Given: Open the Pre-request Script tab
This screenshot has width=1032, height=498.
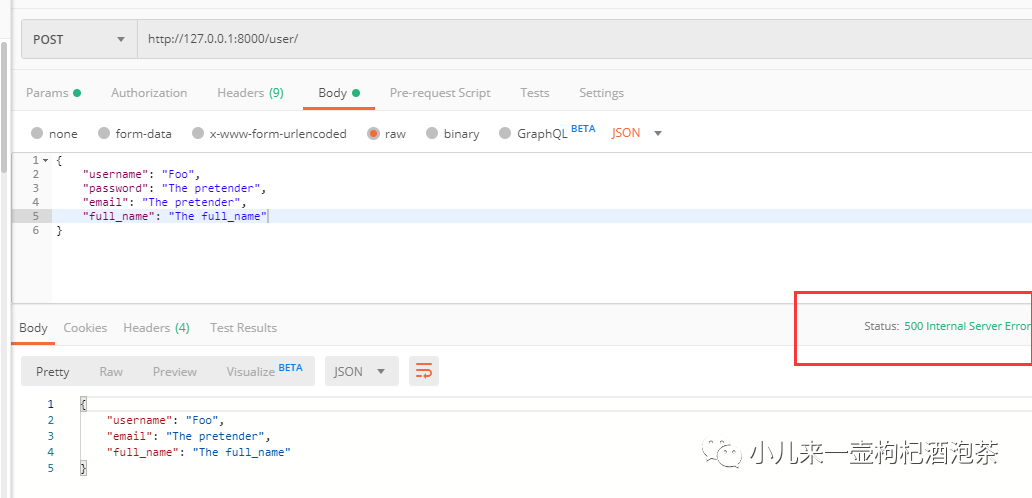Looking at the screenshot, I should [440, 93].
